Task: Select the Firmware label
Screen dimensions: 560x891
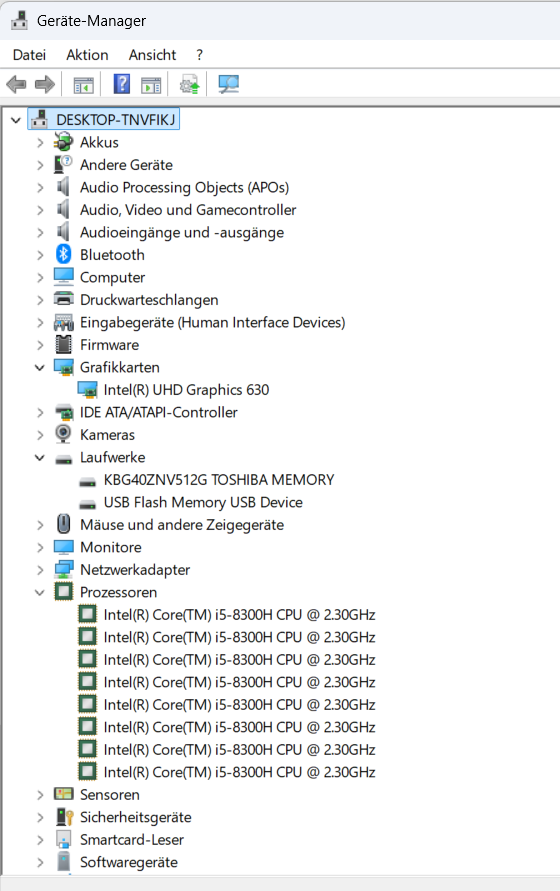Action: click(x=109, y=345)
